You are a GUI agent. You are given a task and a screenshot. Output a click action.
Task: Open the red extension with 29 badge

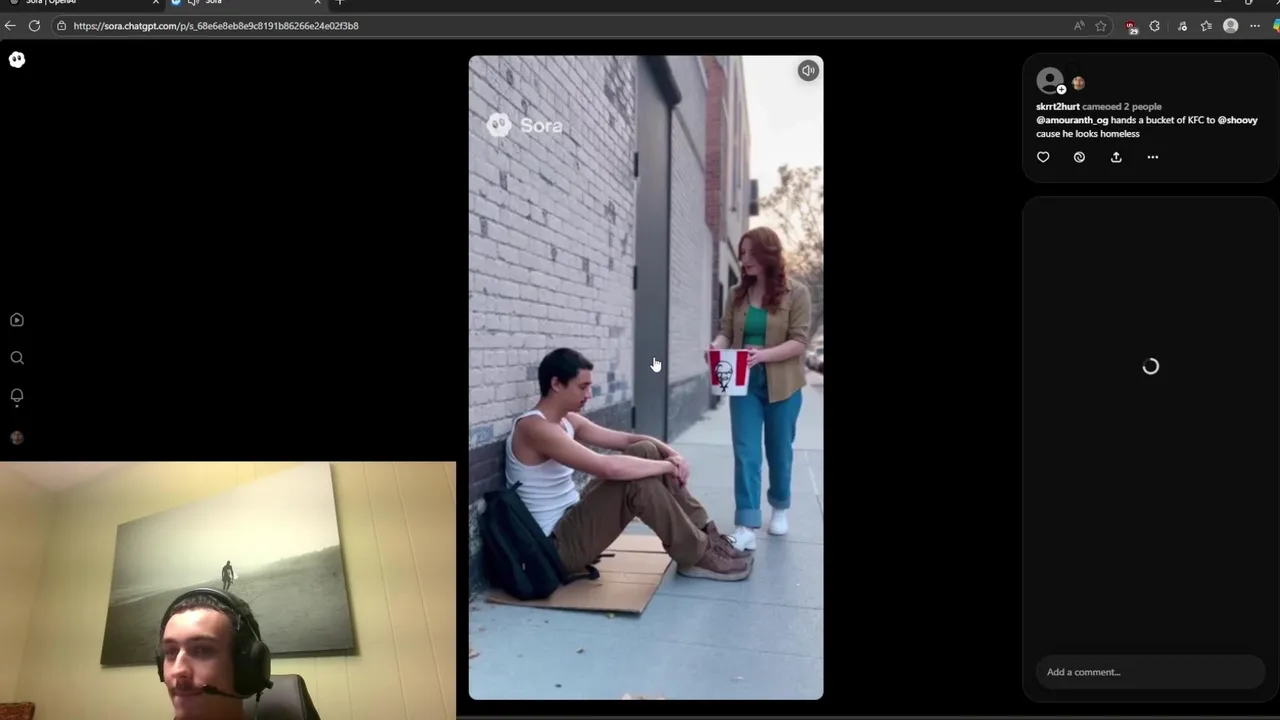[x=1131, y=27]
